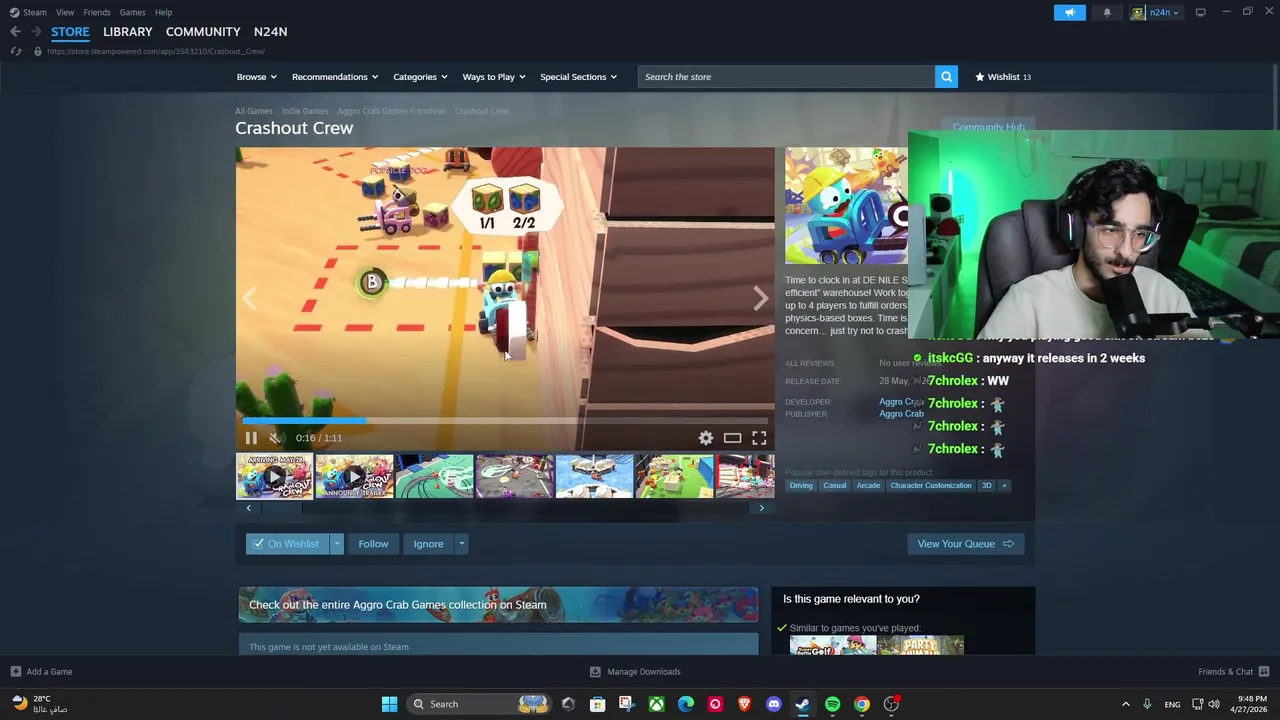Switch to the LIBRARY tab
The width and height of the screenshot is (1280, 720).
tap(128, 32)
